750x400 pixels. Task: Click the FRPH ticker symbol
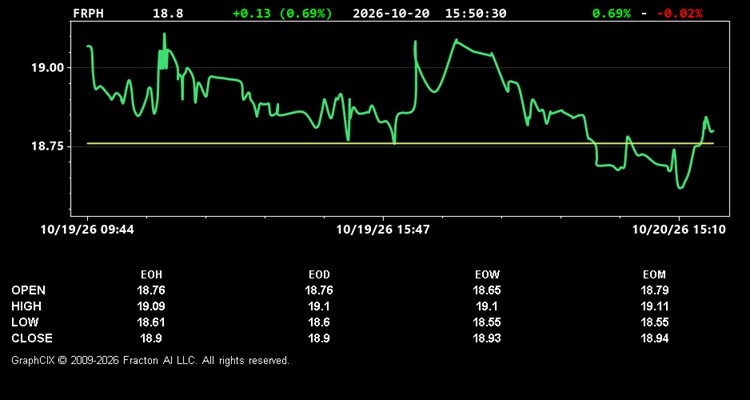[88, 13]
